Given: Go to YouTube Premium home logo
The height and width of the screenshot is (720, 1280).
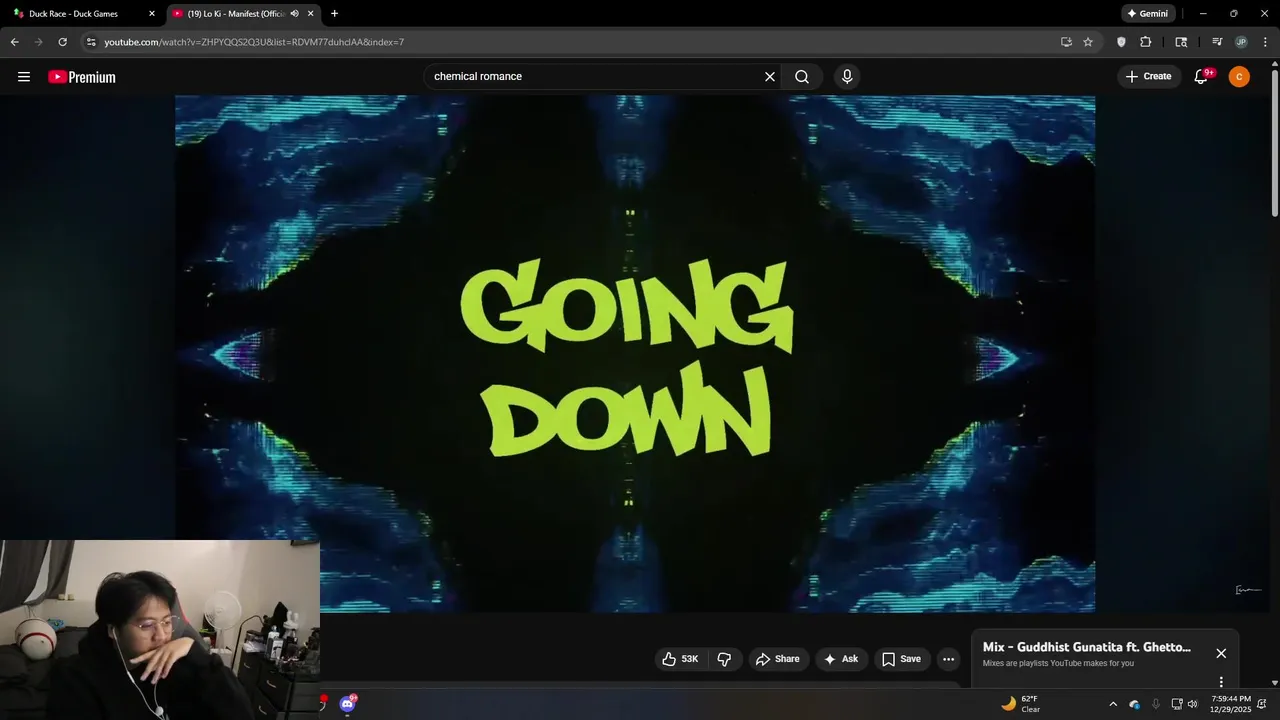Looking at the screenshot, I should [x=82, y=77].
